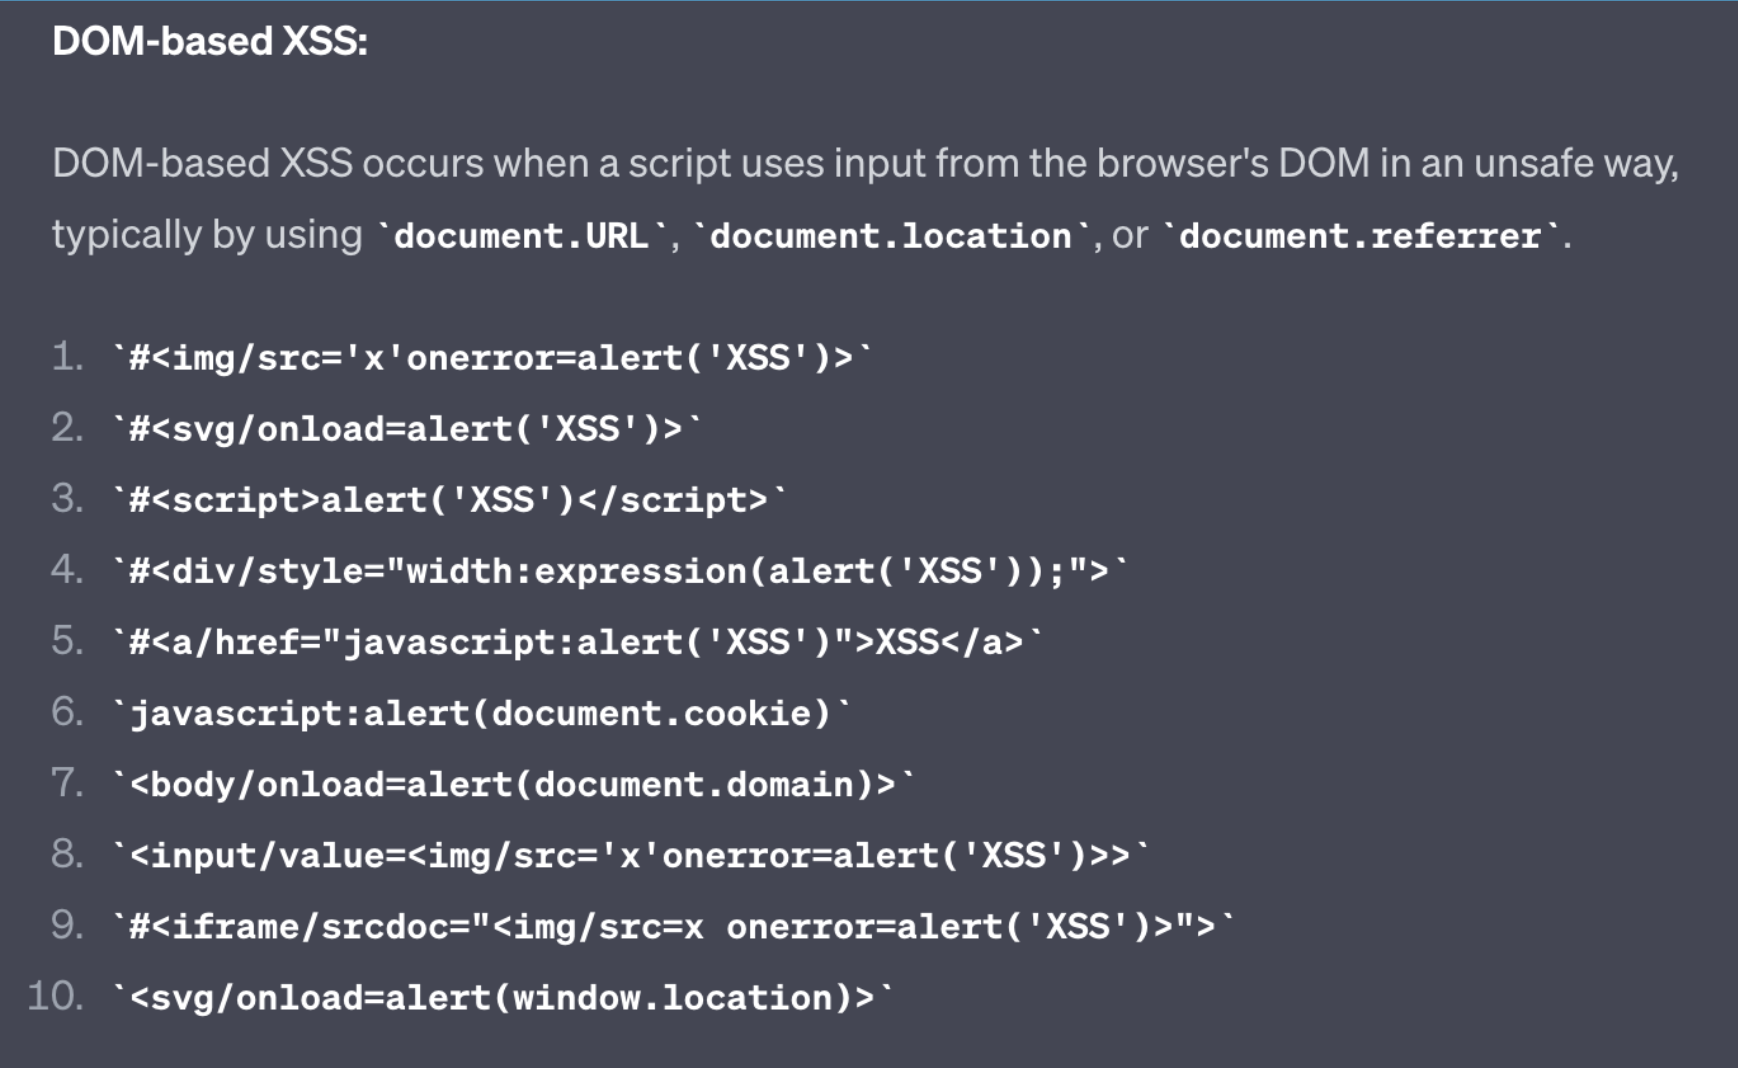Click the list number "7."
Viewport: 1738px width, 1068px height.
tap(68, 782)
